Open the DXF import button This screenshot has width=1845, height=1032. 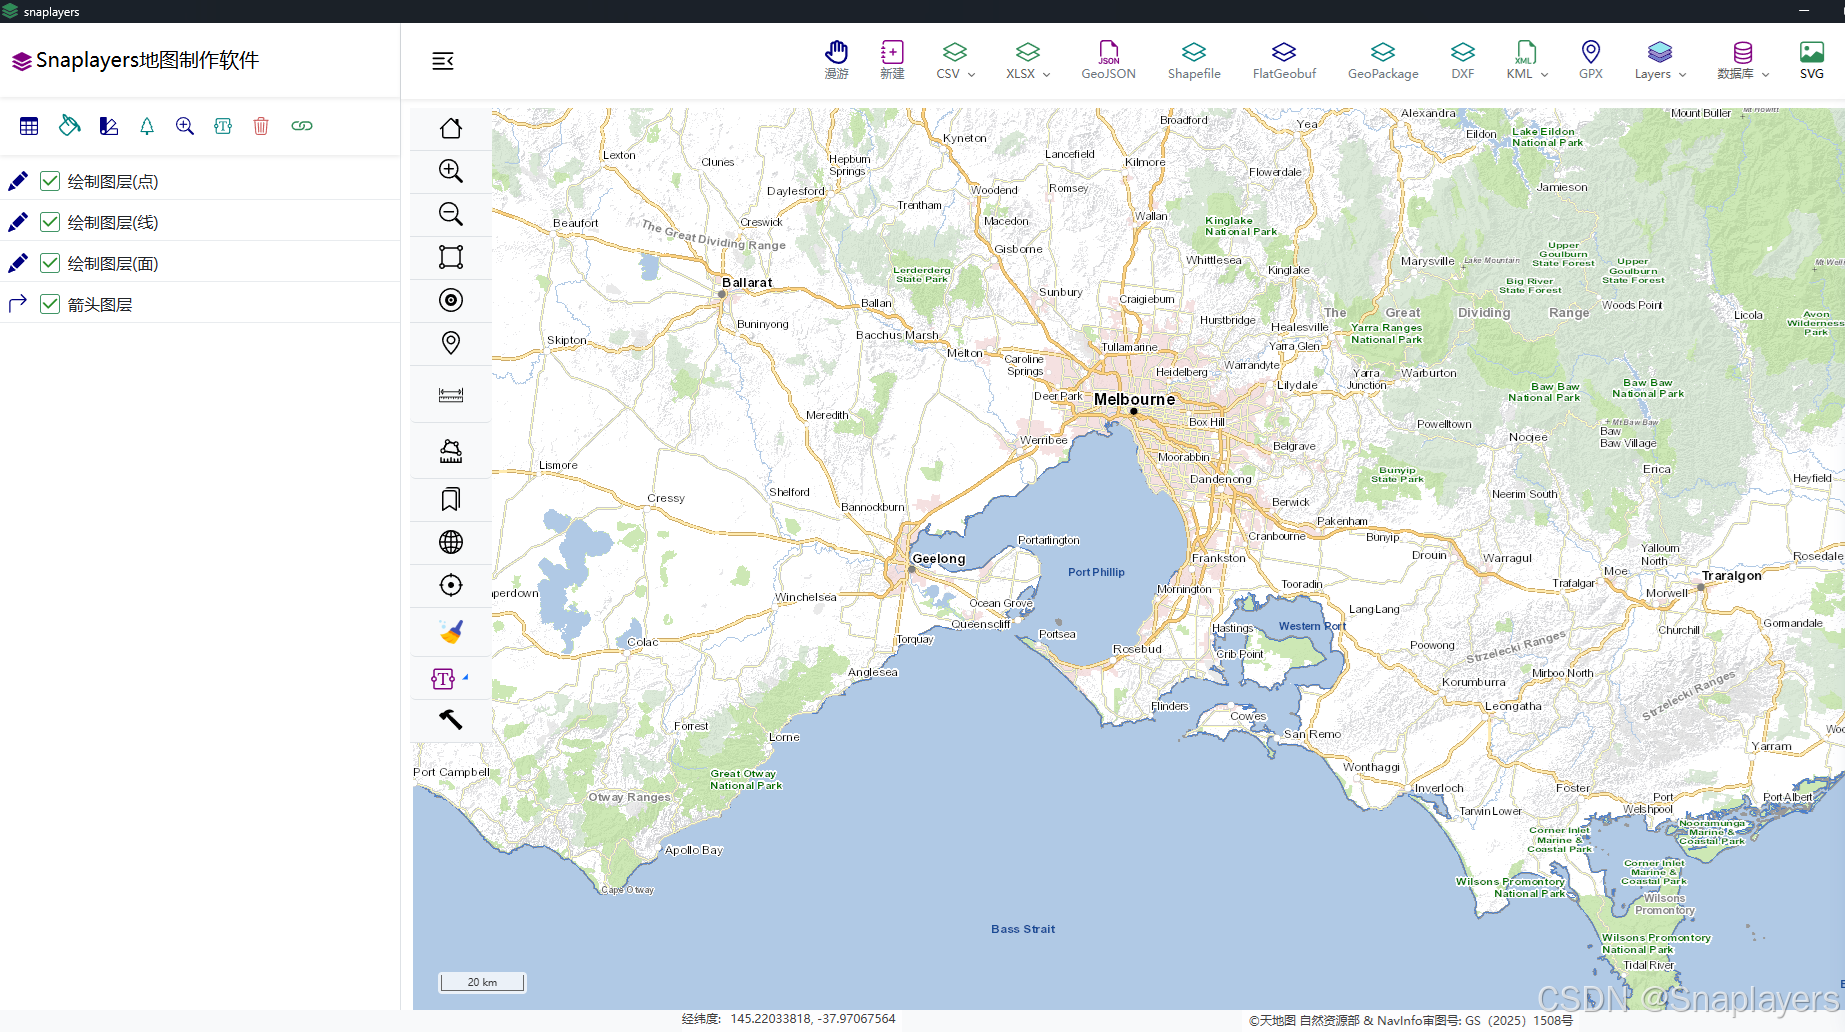1463,60
